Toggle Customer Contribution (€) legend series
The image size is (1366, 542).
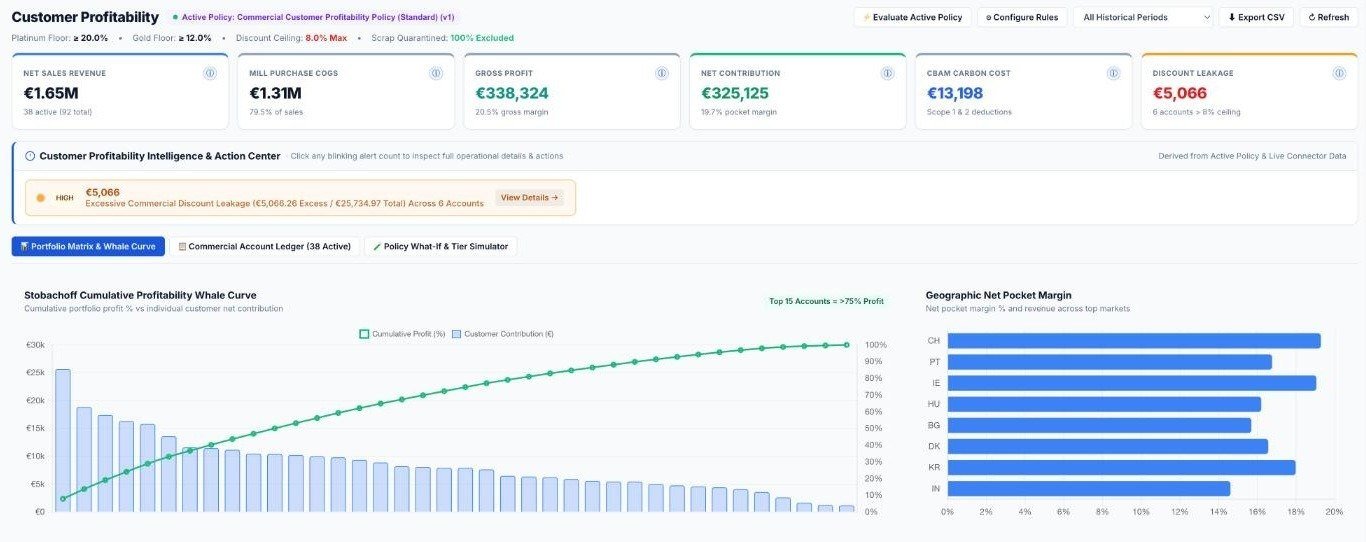[502, 333]
